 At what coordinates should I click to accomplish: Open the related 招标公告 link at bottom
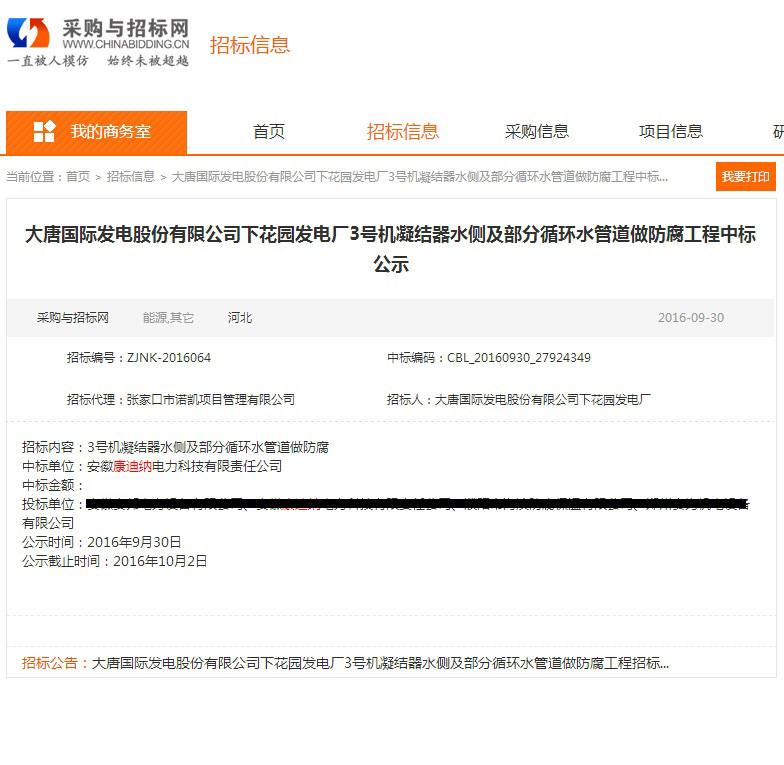[x=380, y=663]
